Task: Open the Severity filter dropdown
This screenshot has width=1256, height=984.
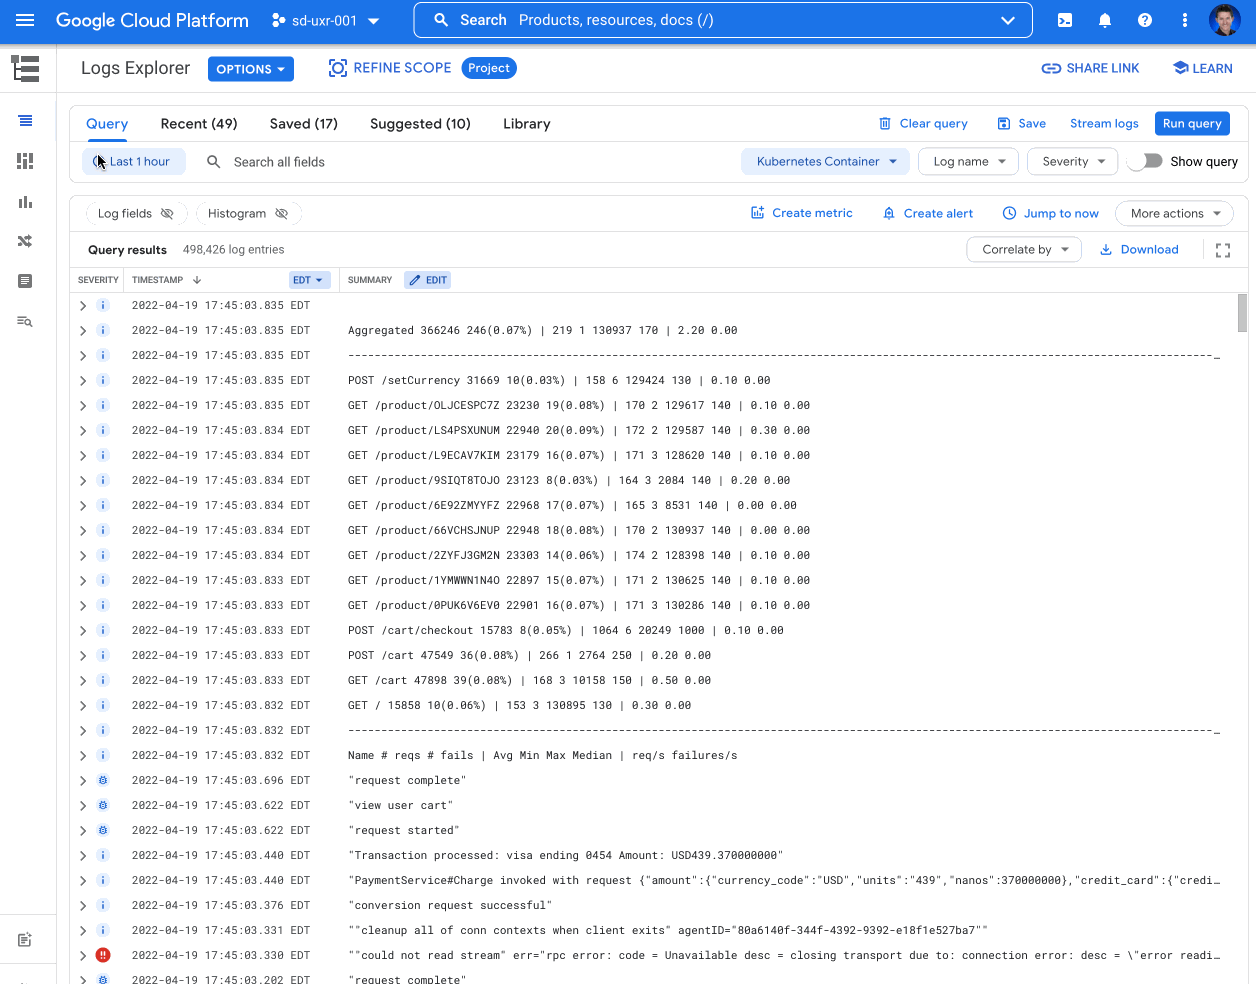Action: (1072, 161)
